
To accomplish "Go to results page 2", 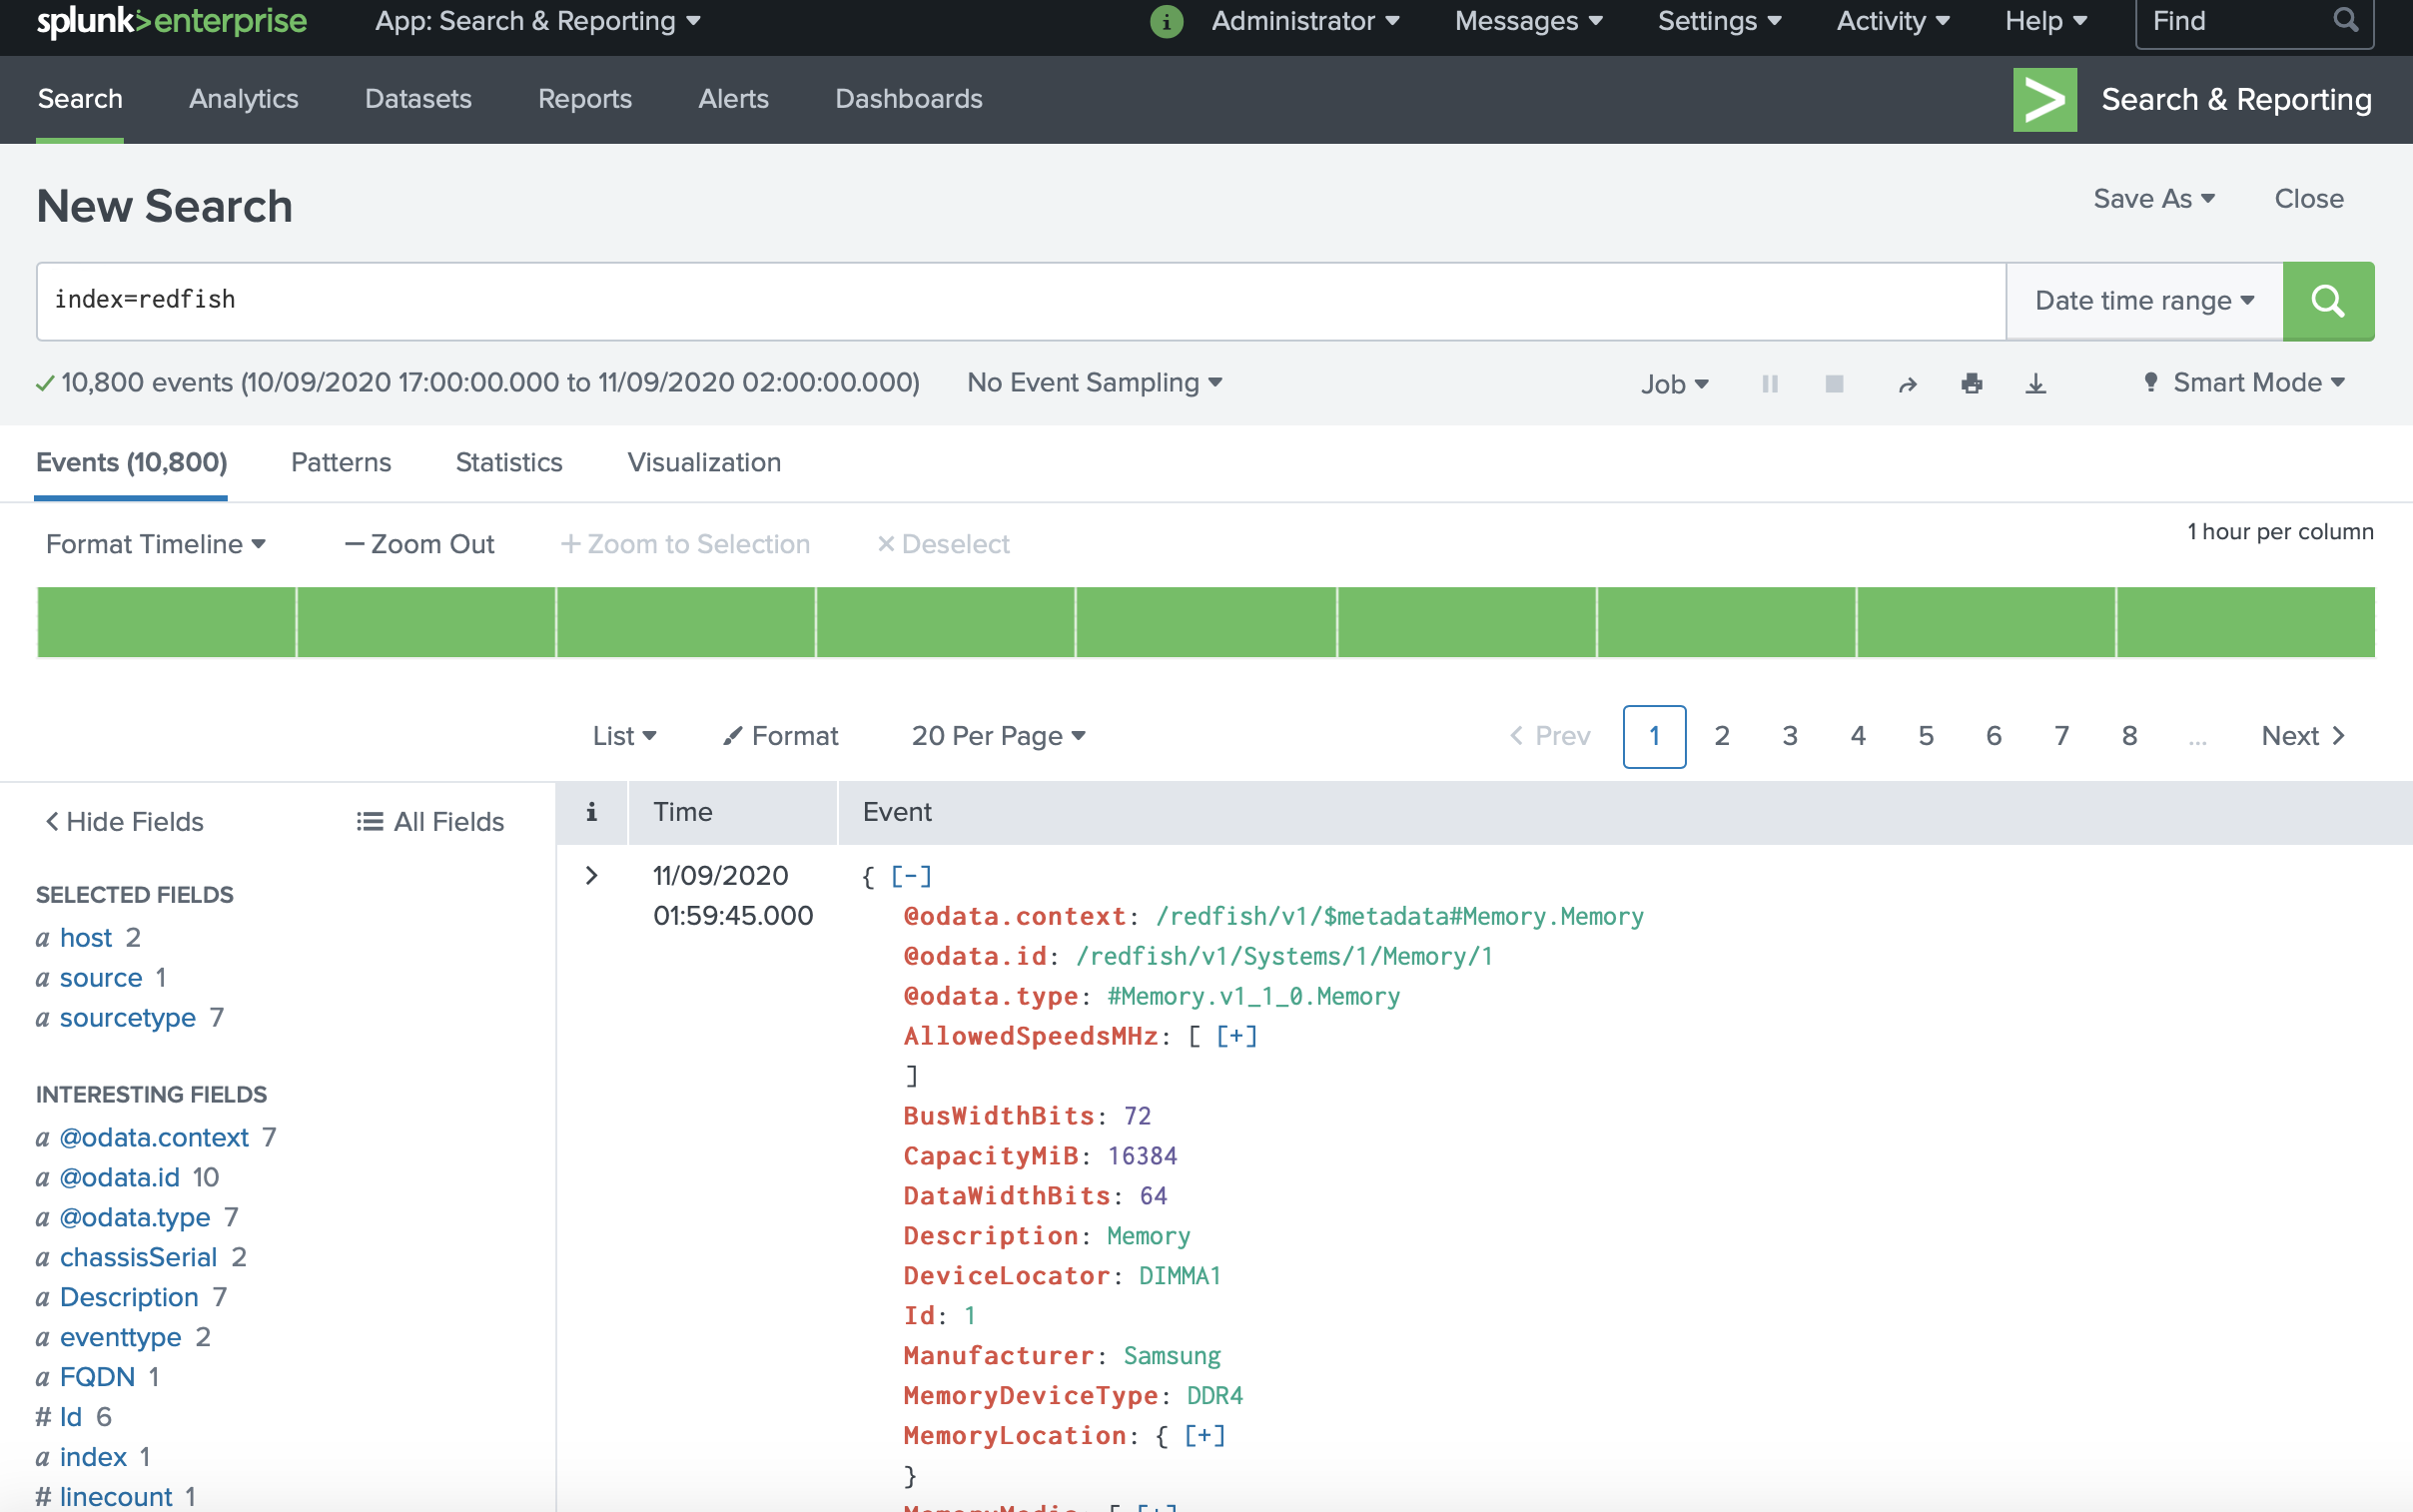I will coord(1721,735).
